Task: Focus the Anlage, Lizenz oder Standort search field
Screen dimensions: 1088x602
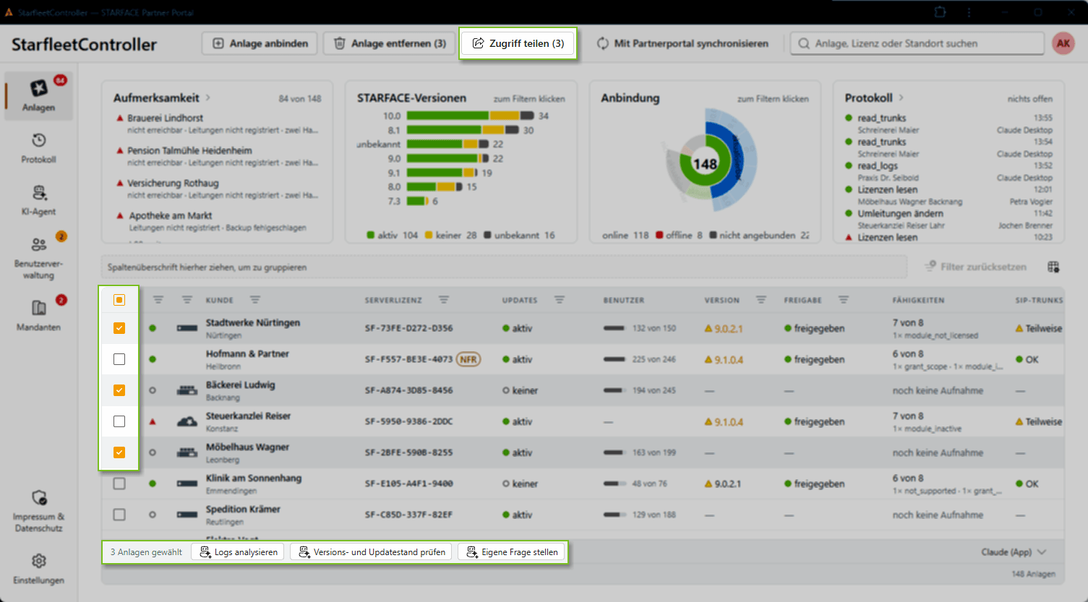Action: click(917, 43)
